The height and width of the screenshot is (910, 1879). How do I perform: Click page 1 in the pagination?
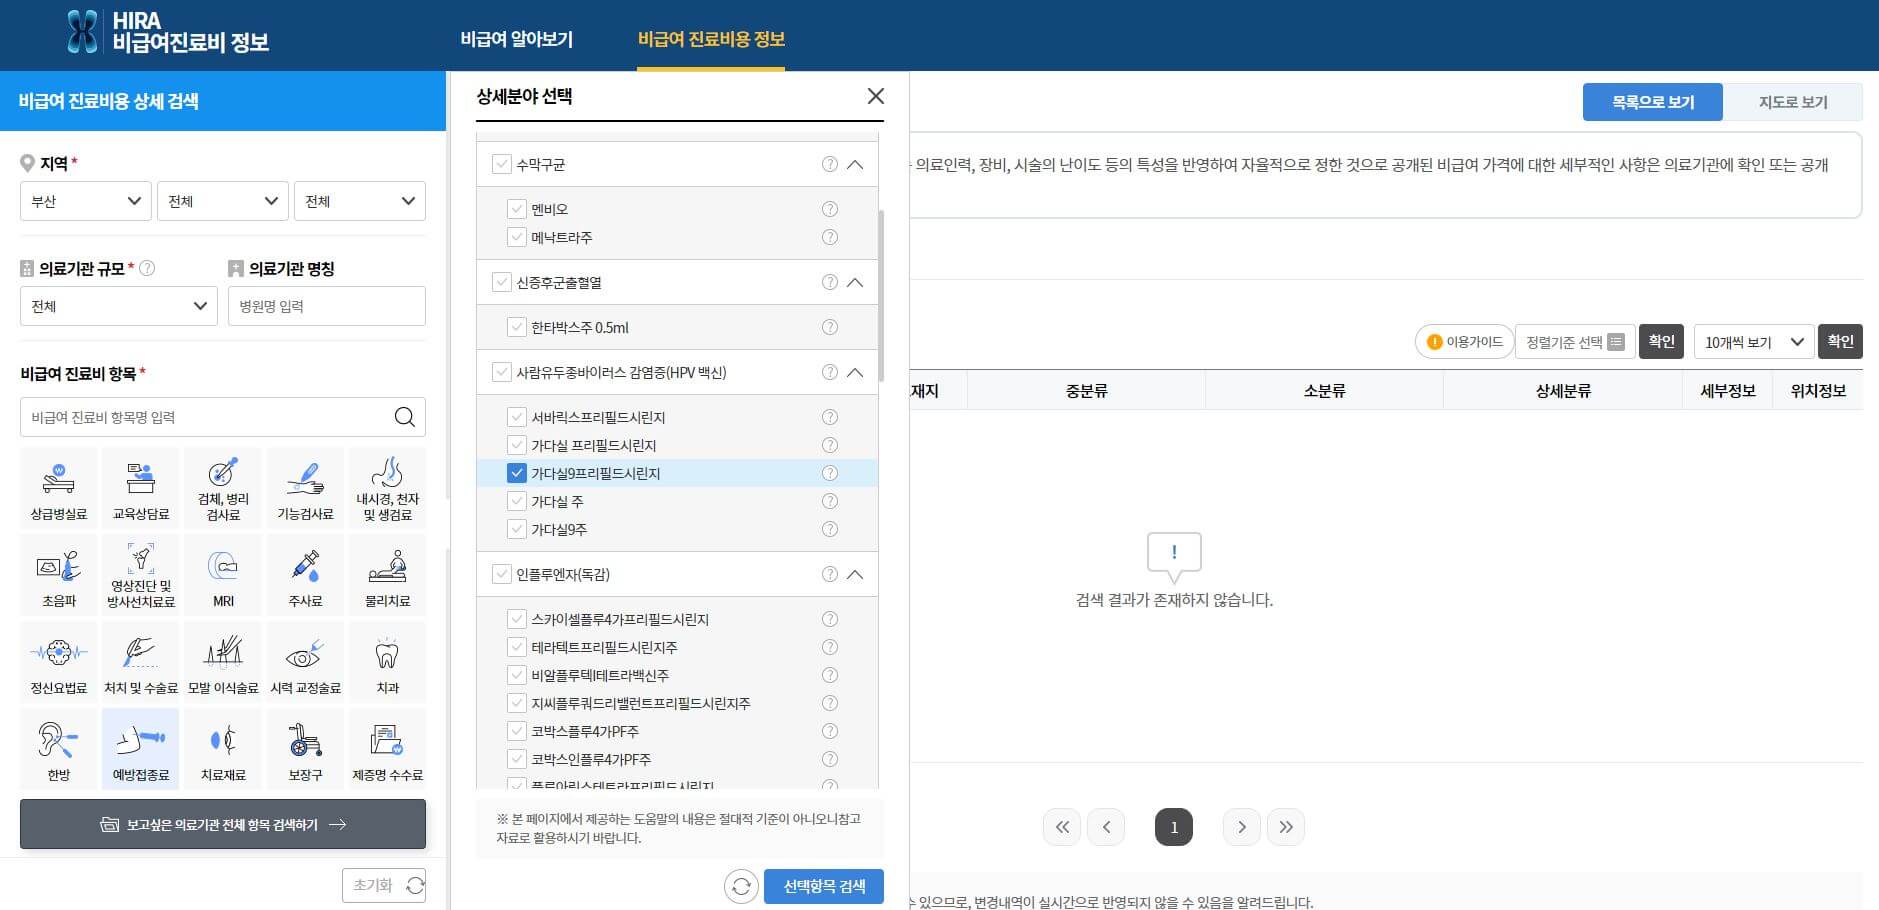(x=1174, y=827)
